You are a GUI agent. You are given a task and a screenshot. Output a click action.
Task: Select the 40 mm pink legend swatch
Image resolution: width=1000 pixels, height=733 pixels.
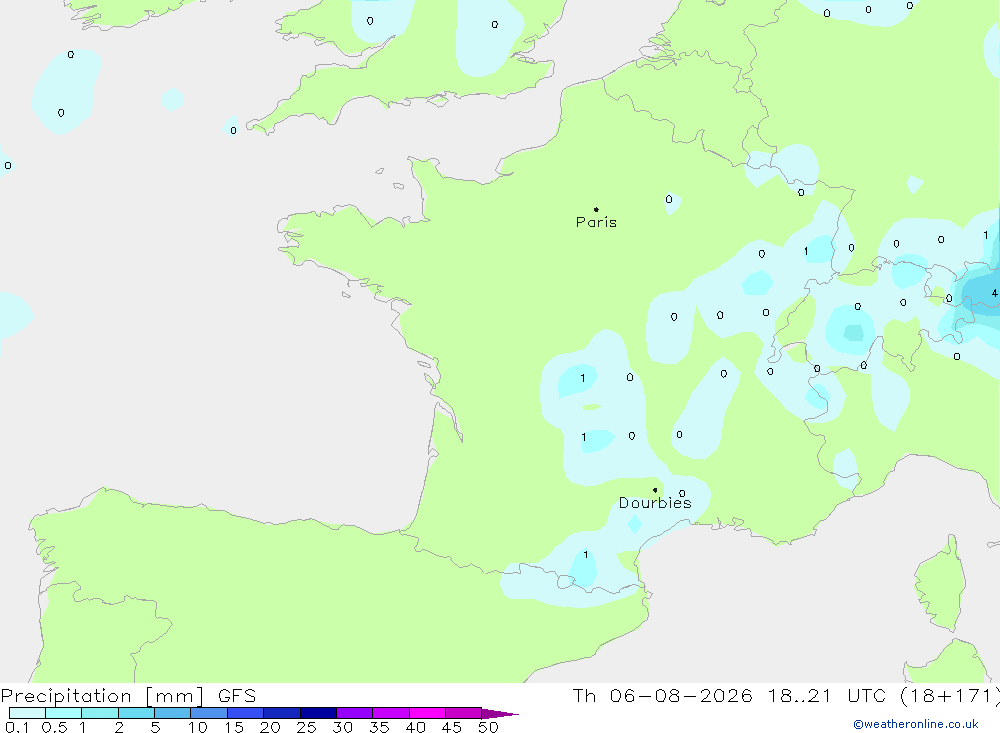tap(427, 713)
